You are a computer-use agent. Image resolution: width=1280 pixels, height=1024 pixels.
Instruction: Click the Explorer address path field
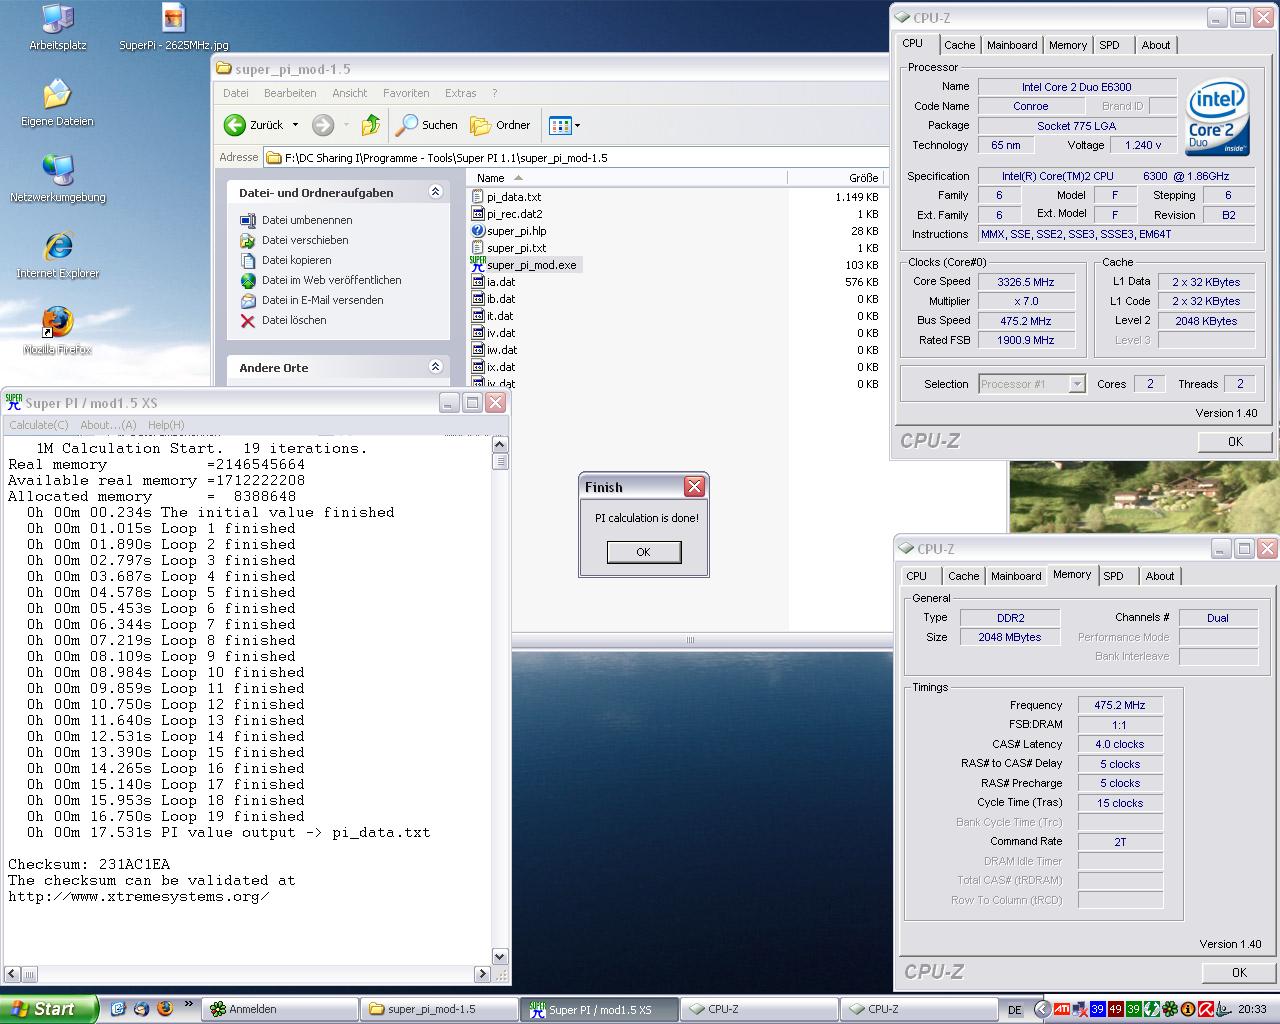click(574, 157)
